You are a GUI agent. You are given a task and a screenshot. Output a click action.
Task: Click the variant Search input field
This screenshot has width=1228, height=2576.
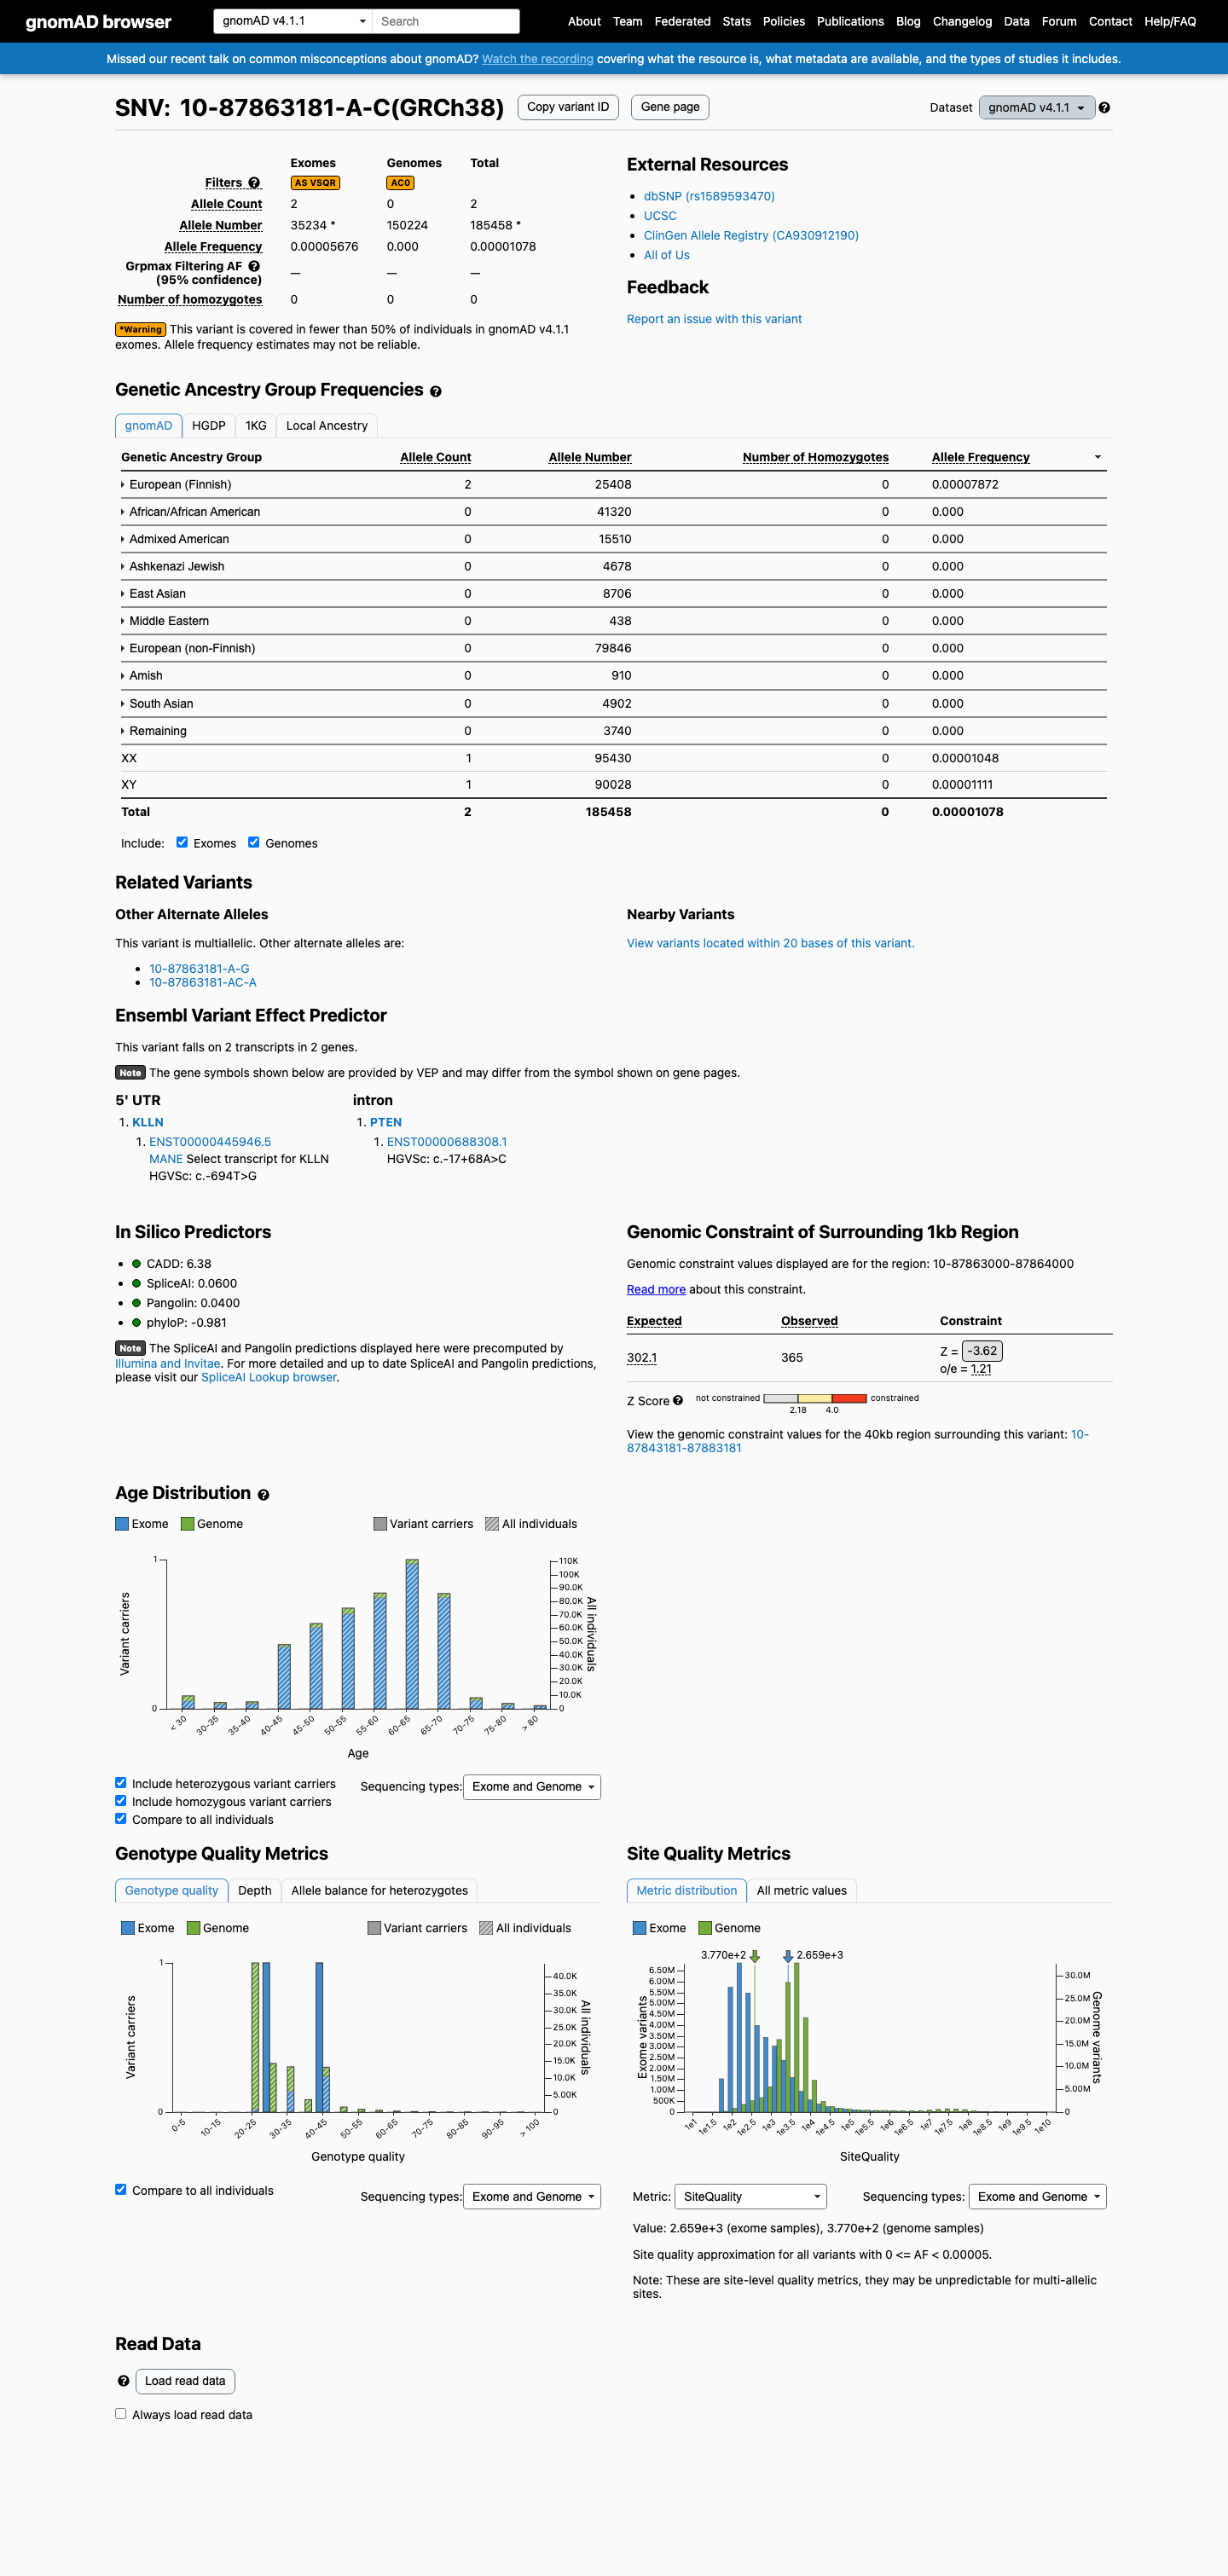click(446, 21)
